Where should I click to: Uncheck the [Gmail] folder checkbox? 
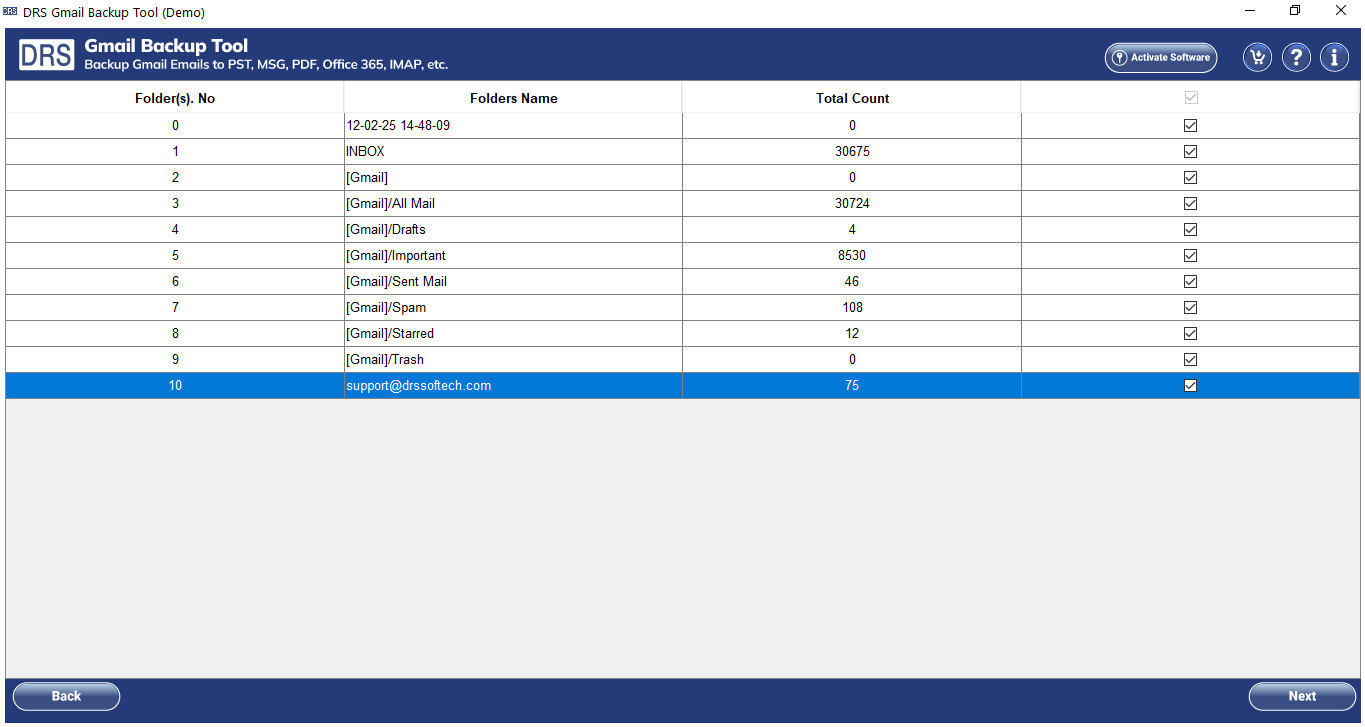tap(1190, 178)
